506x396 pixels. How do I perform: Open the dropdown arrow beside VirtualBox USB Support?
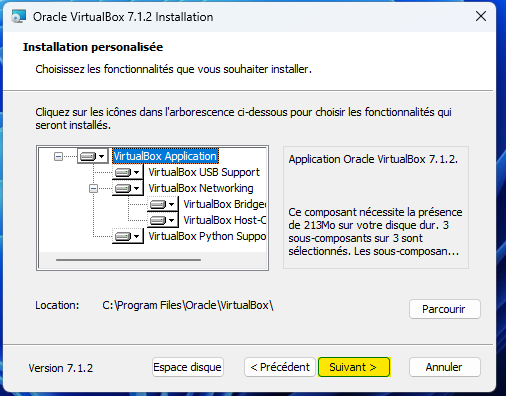point(136,172)
